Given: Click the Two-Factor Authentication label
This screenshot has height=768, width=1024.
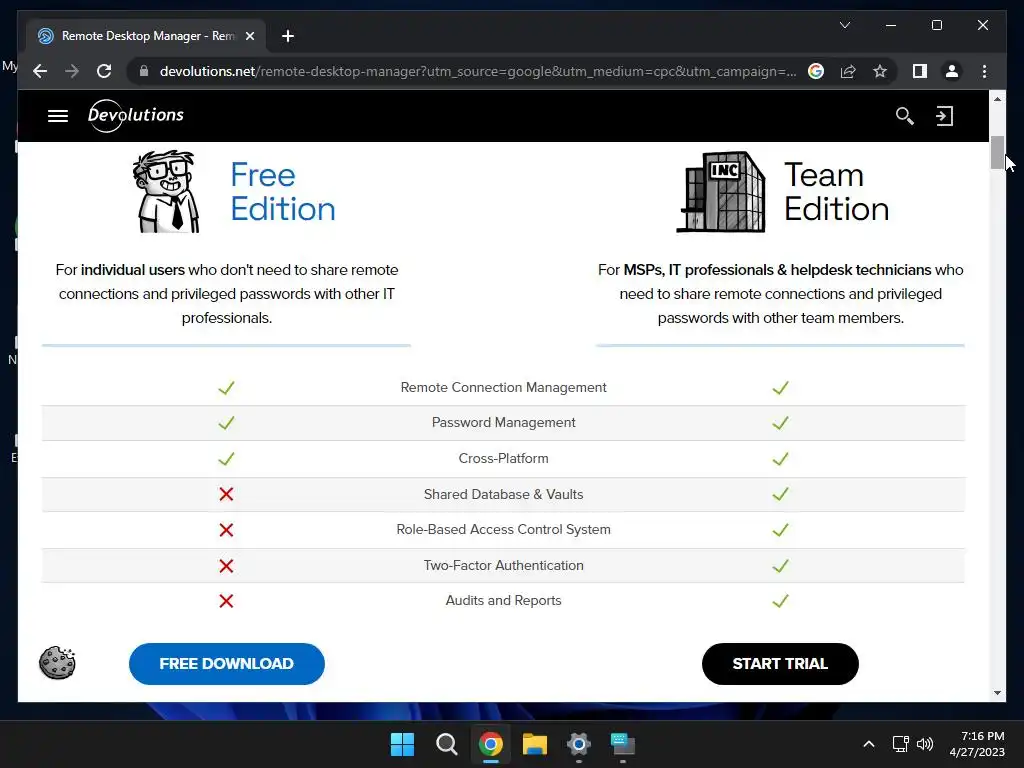Looking at the screenshot, I should tap(504, 566).
